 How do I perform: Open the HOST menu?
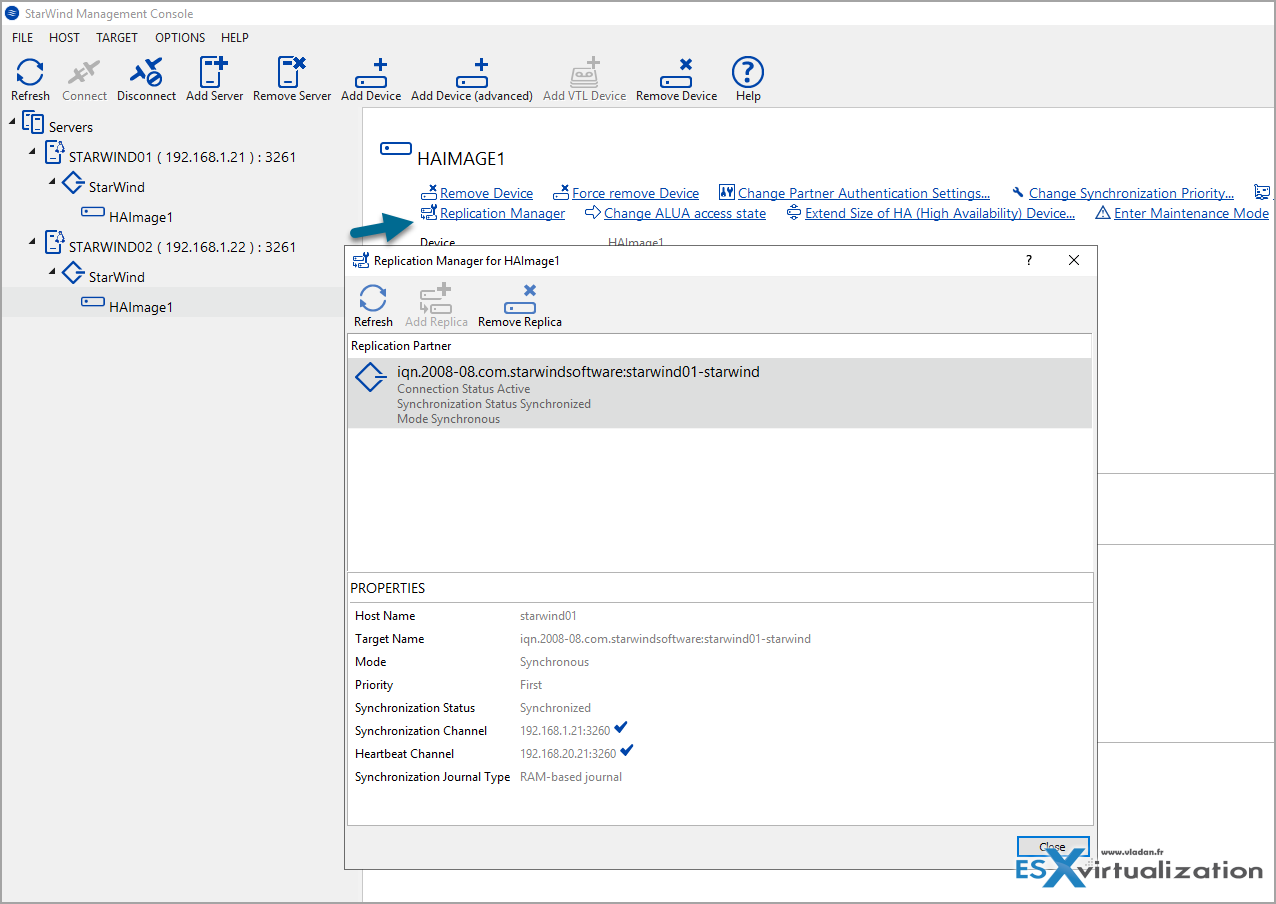click(x=64, y=37)
